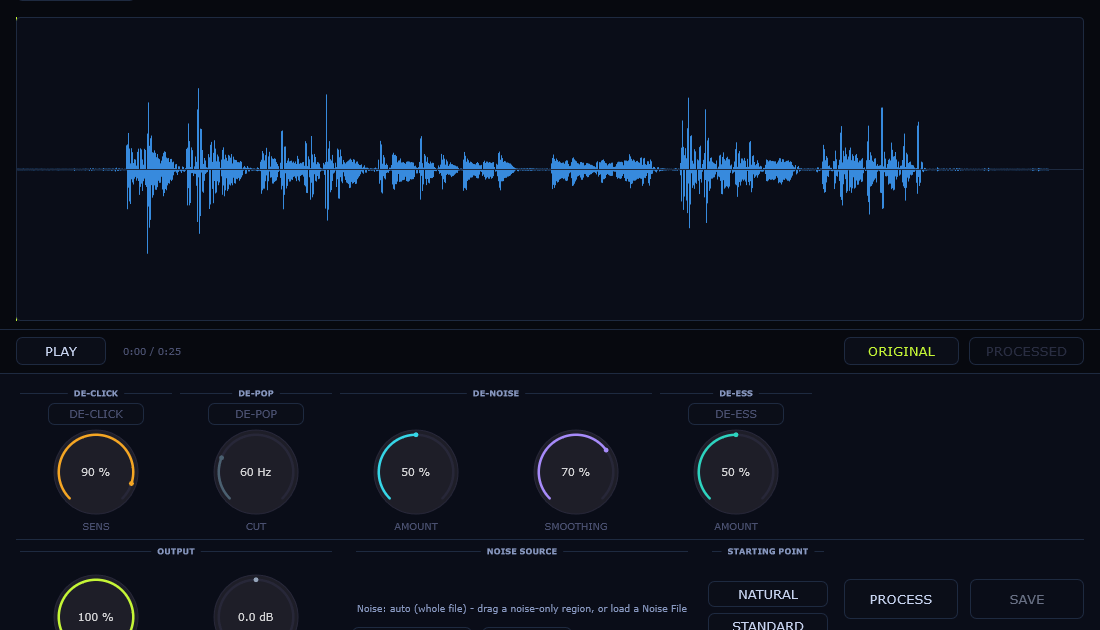Switch to ORIGINAL audio view
1100x630 pixels.
tap(901, 351)
